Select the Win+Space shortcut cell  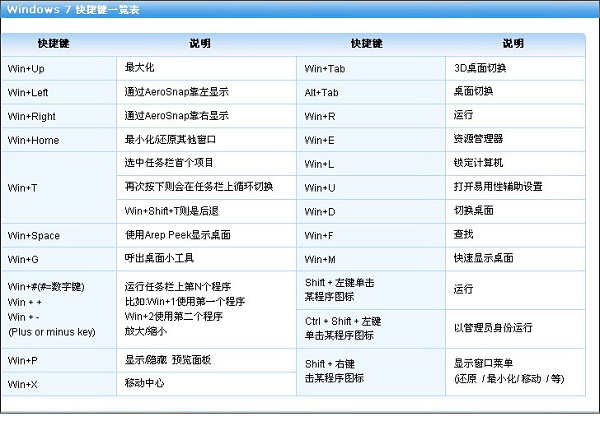[x=33, y=235]
